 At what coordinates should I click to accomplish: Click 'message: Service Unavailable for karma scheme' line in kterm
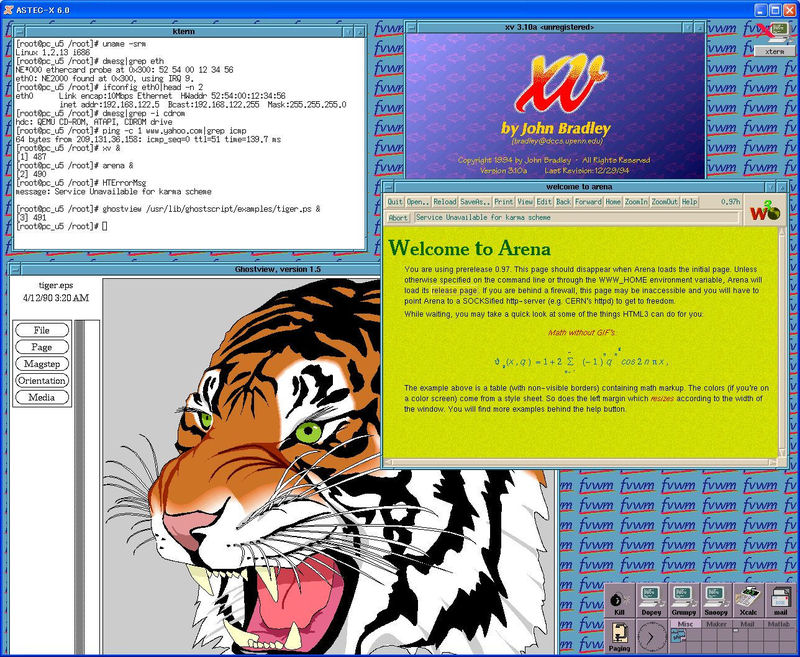coord(113,192)
